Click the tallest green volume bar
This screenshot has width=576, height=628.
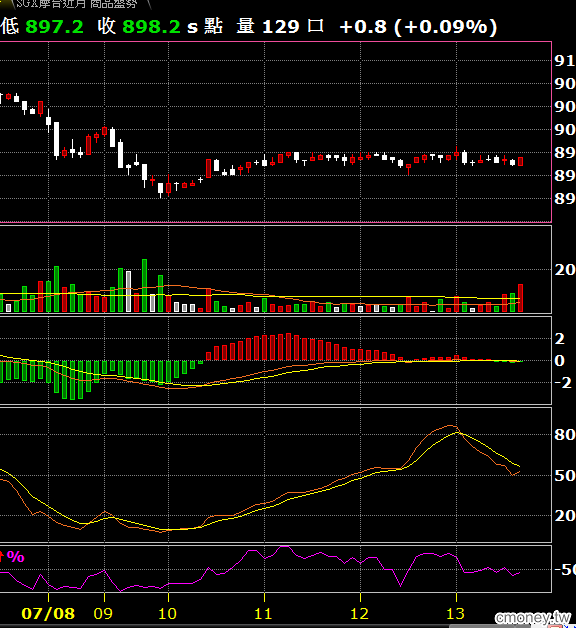point(144,286)
